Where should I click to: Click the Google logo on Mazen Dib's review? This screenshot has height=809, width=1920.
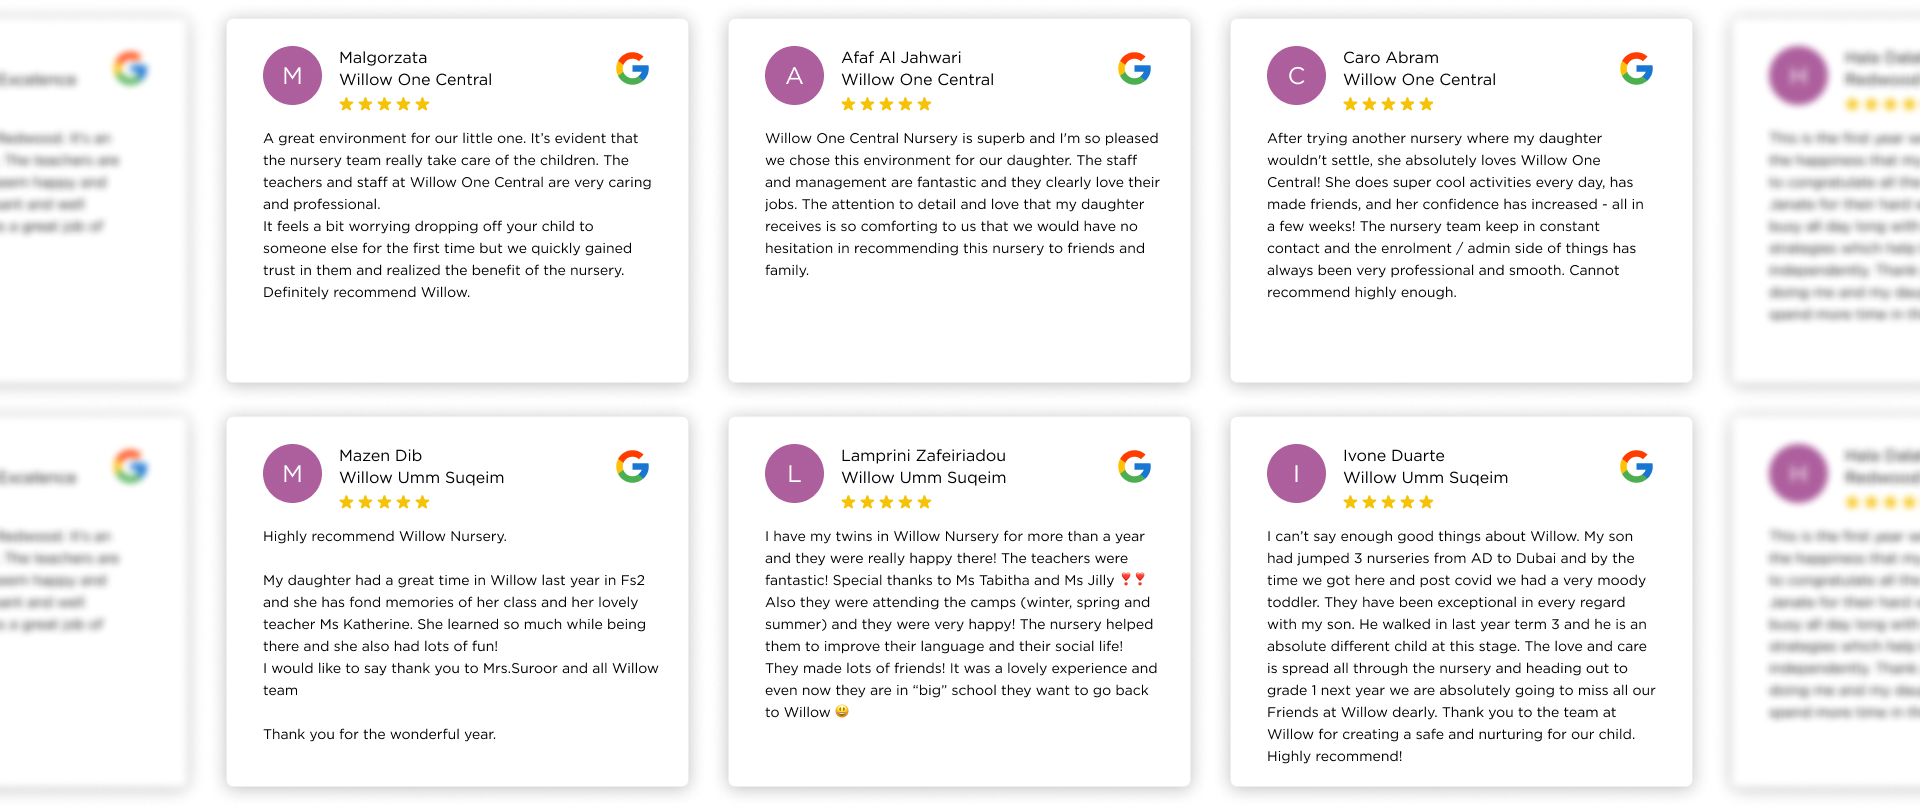(632, 466)
